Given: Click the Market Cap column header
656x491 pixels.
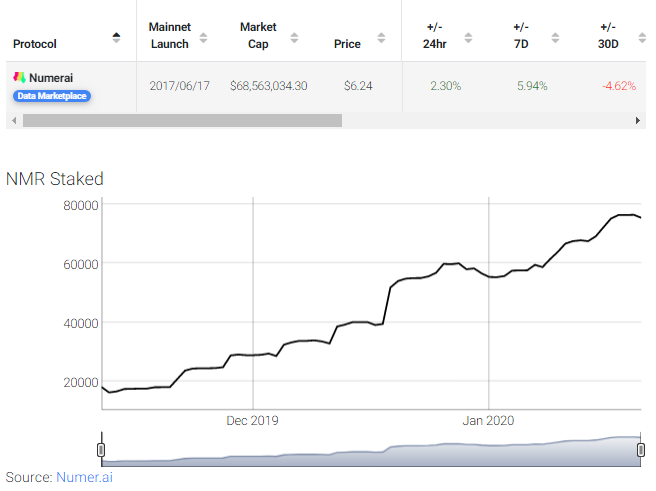Looking at the screenshot, I should [258, 36].
